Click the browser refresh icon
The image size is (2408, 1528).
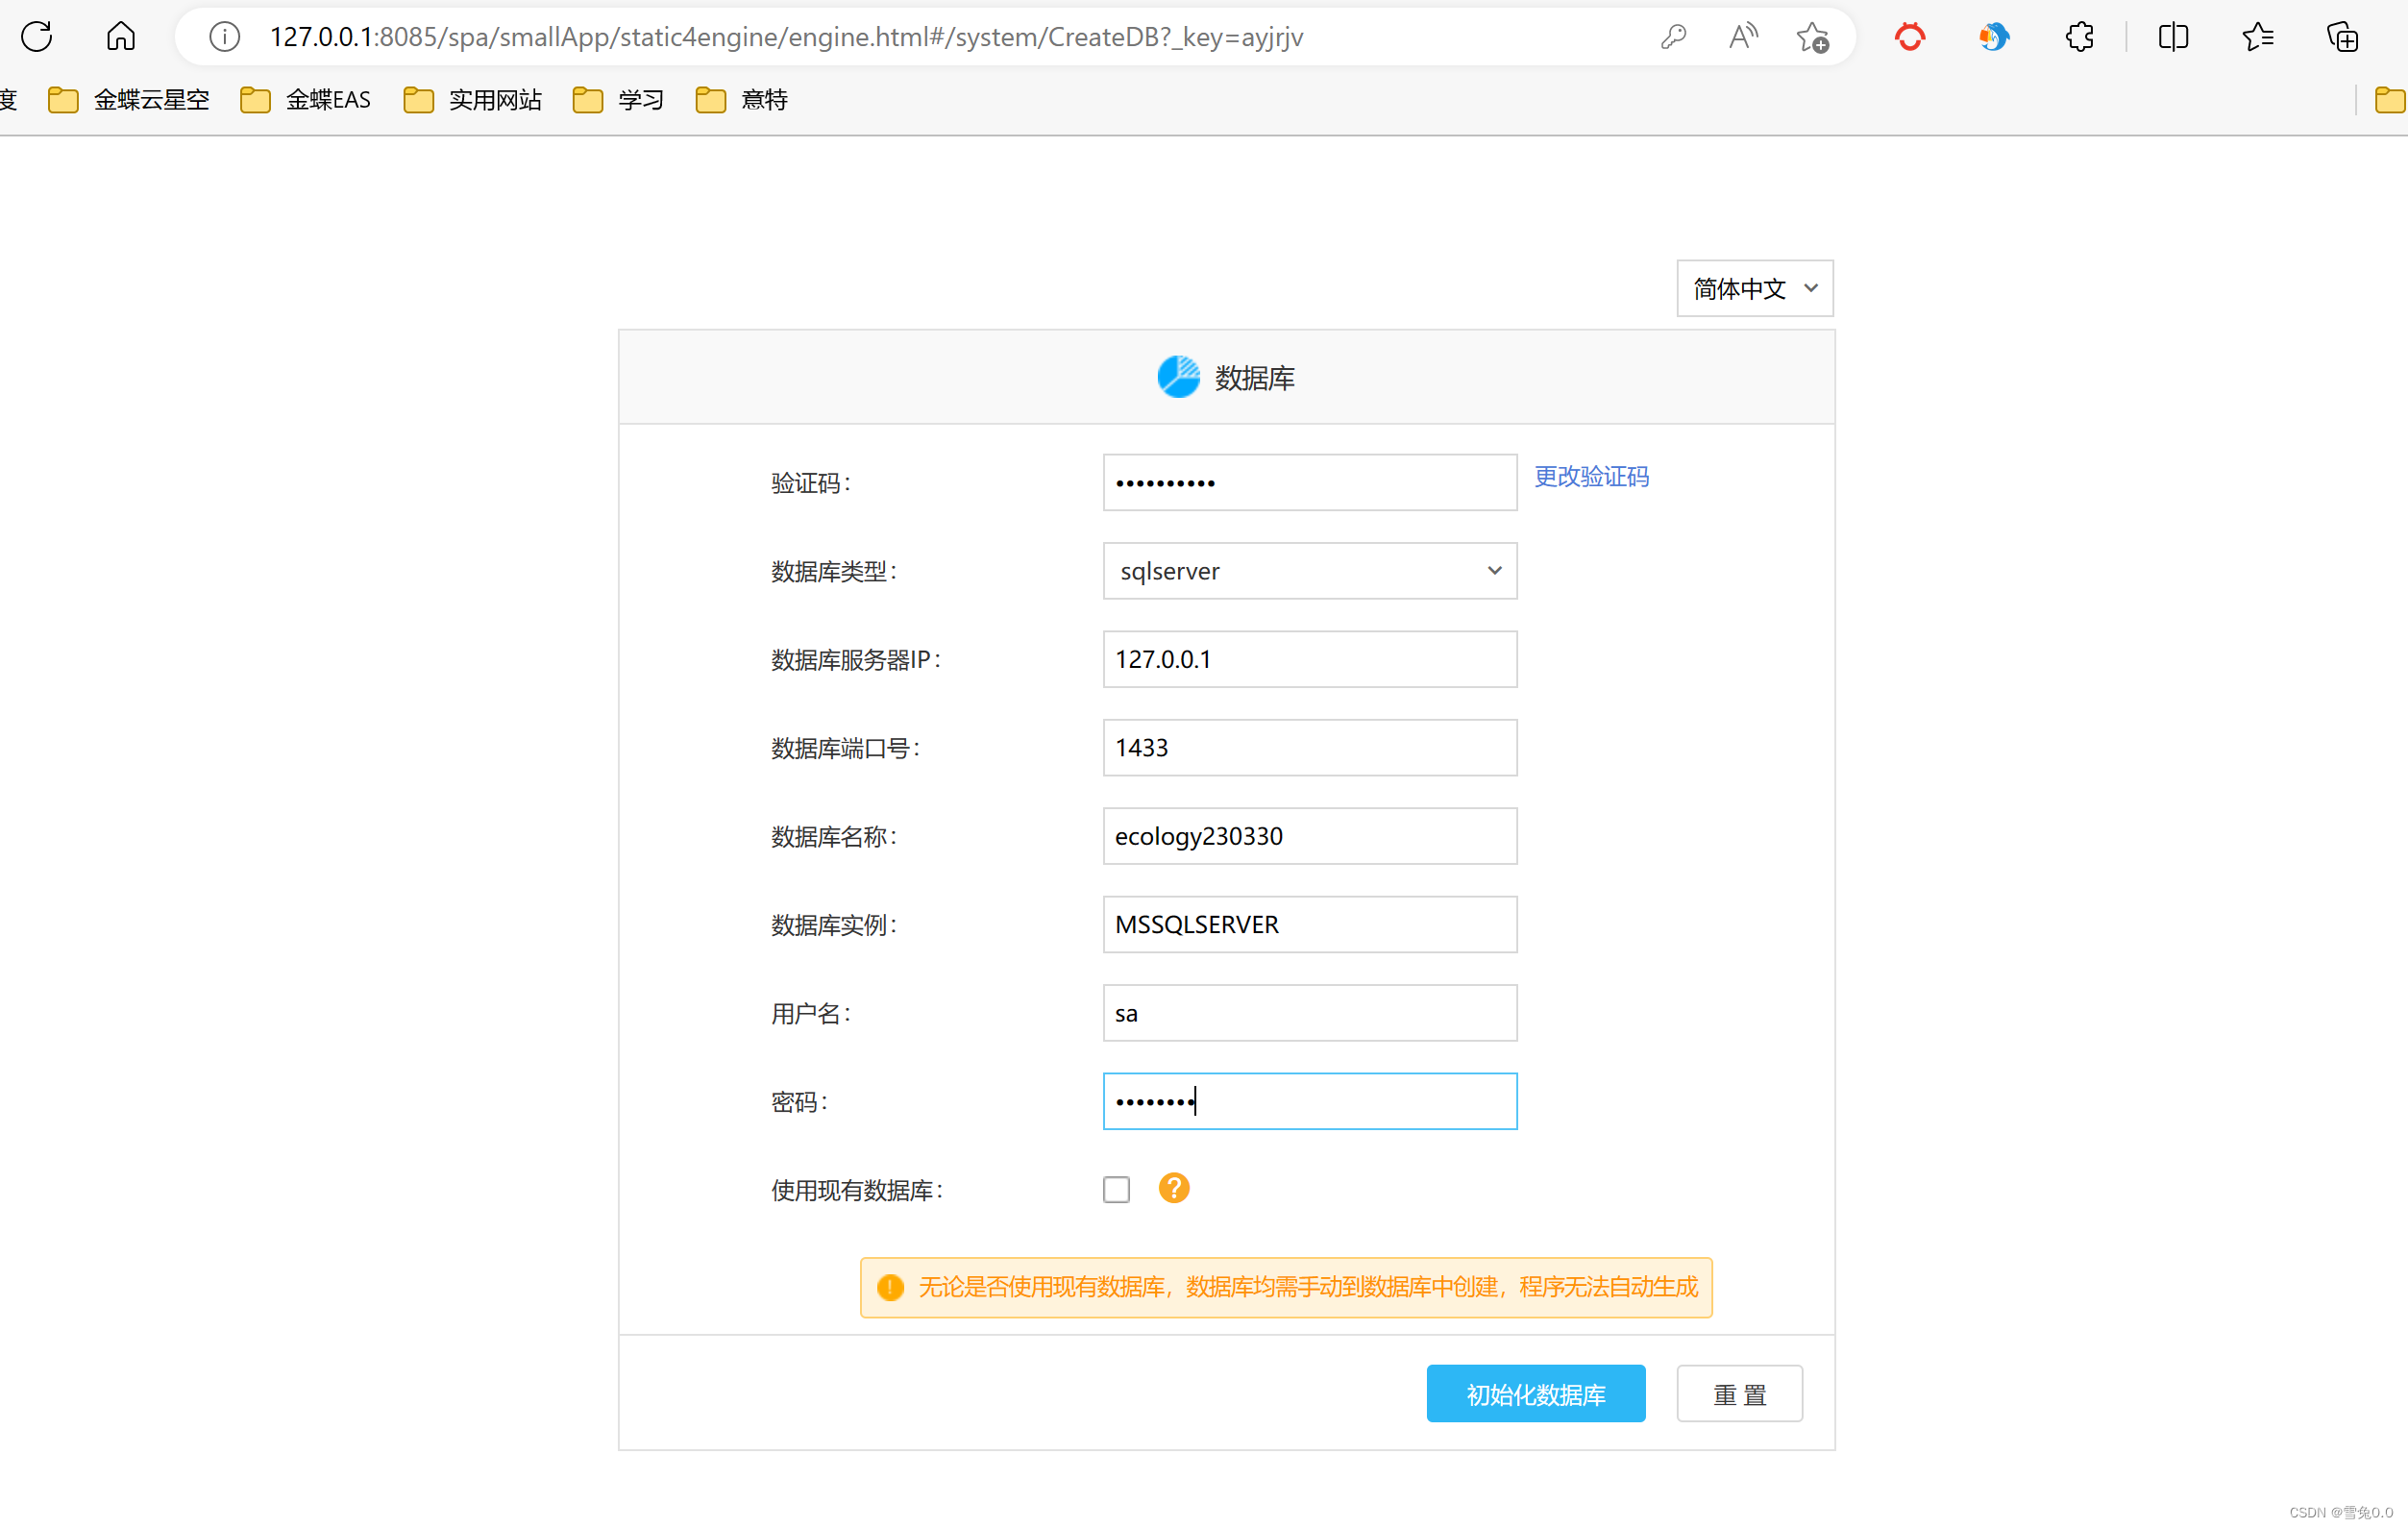coord(37,37)
